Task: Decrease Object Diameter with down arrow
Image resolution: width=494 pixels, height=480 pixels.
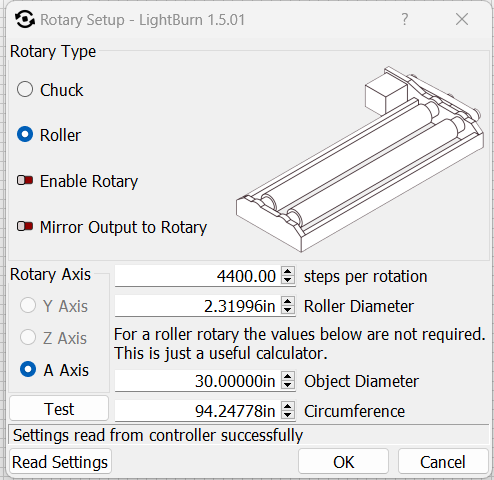Action: coord(288,385)
